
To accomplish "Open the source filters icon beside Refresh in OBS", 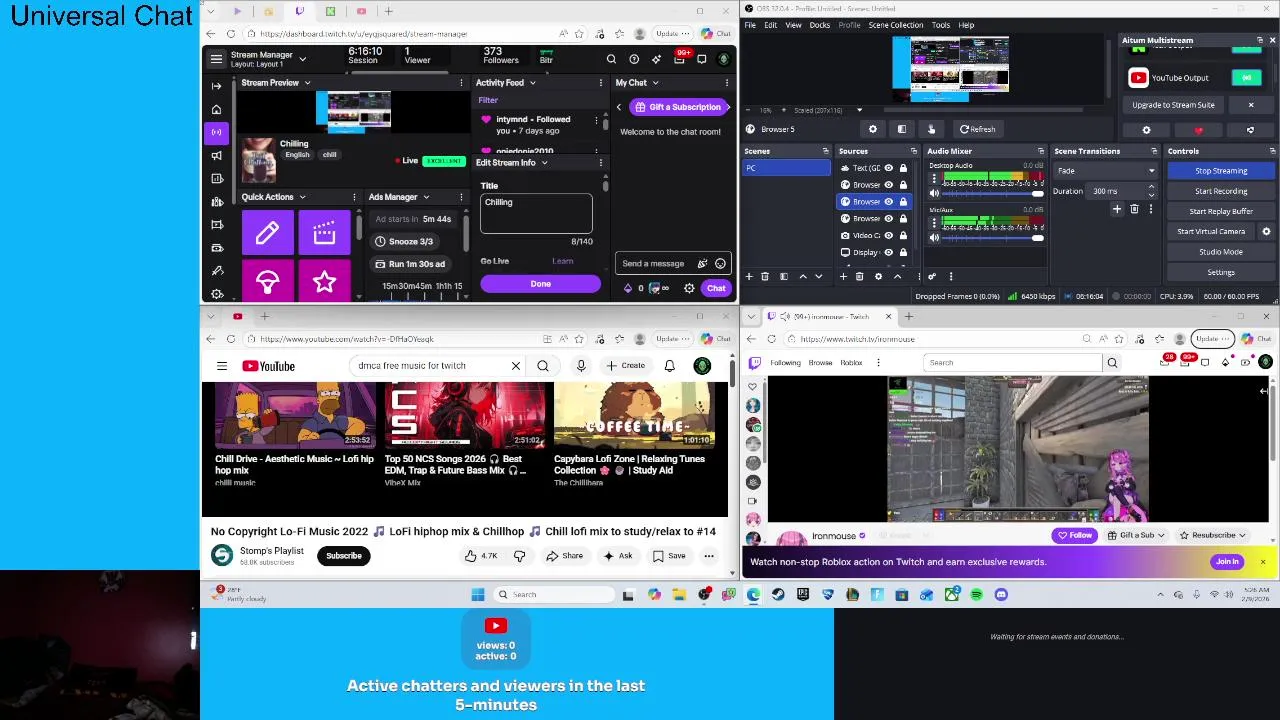I will coord(901,129).
